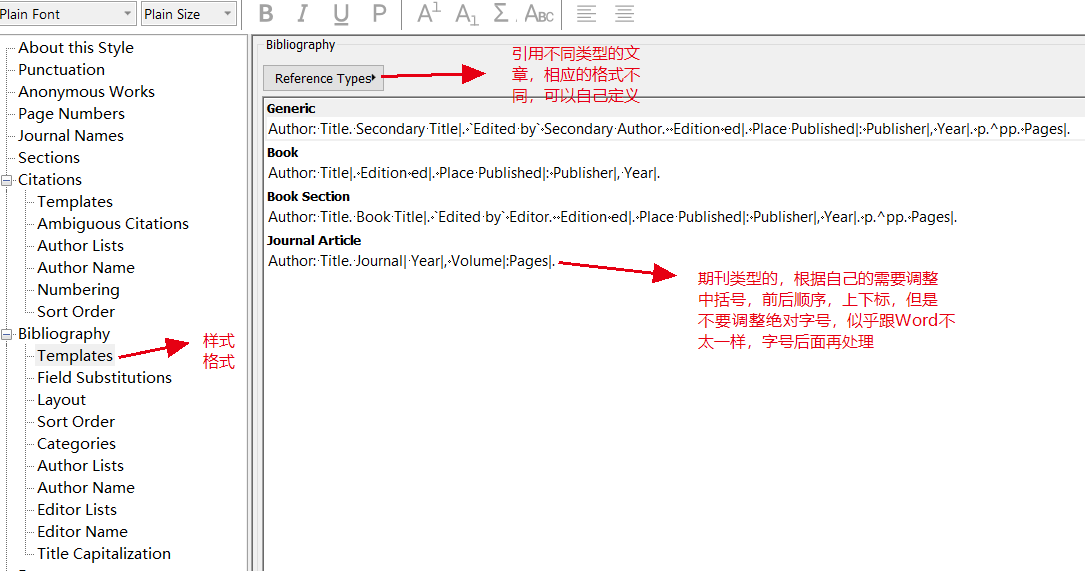The image size is (1085, 571).
Task: Open the Reference Types menu button
Action: (x=322, y=78)
